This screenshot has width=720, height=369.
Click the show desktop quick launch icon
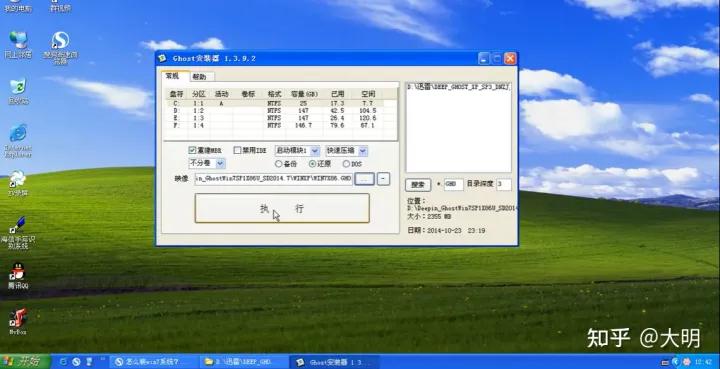[x=90, y=362]
